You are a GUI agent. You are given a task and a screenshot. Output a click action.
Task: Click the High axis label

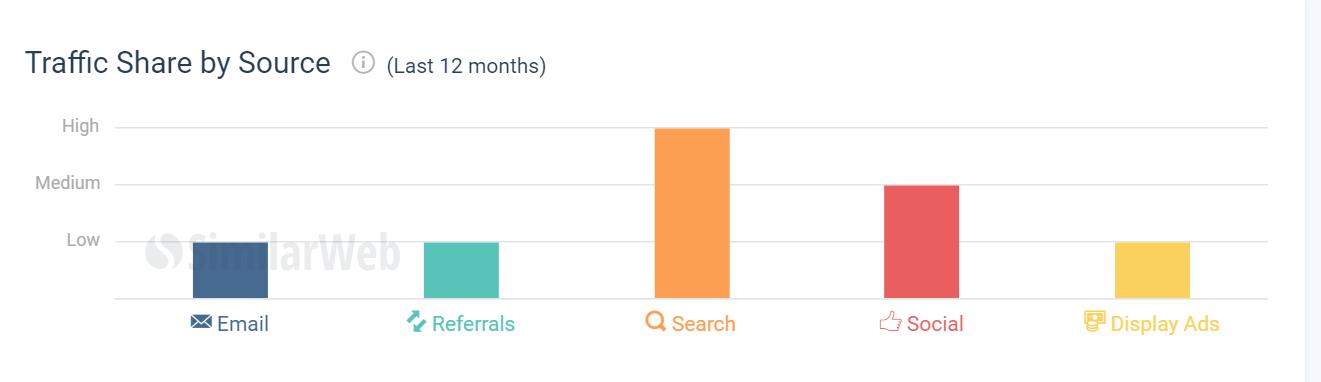[x=81, y=126]
